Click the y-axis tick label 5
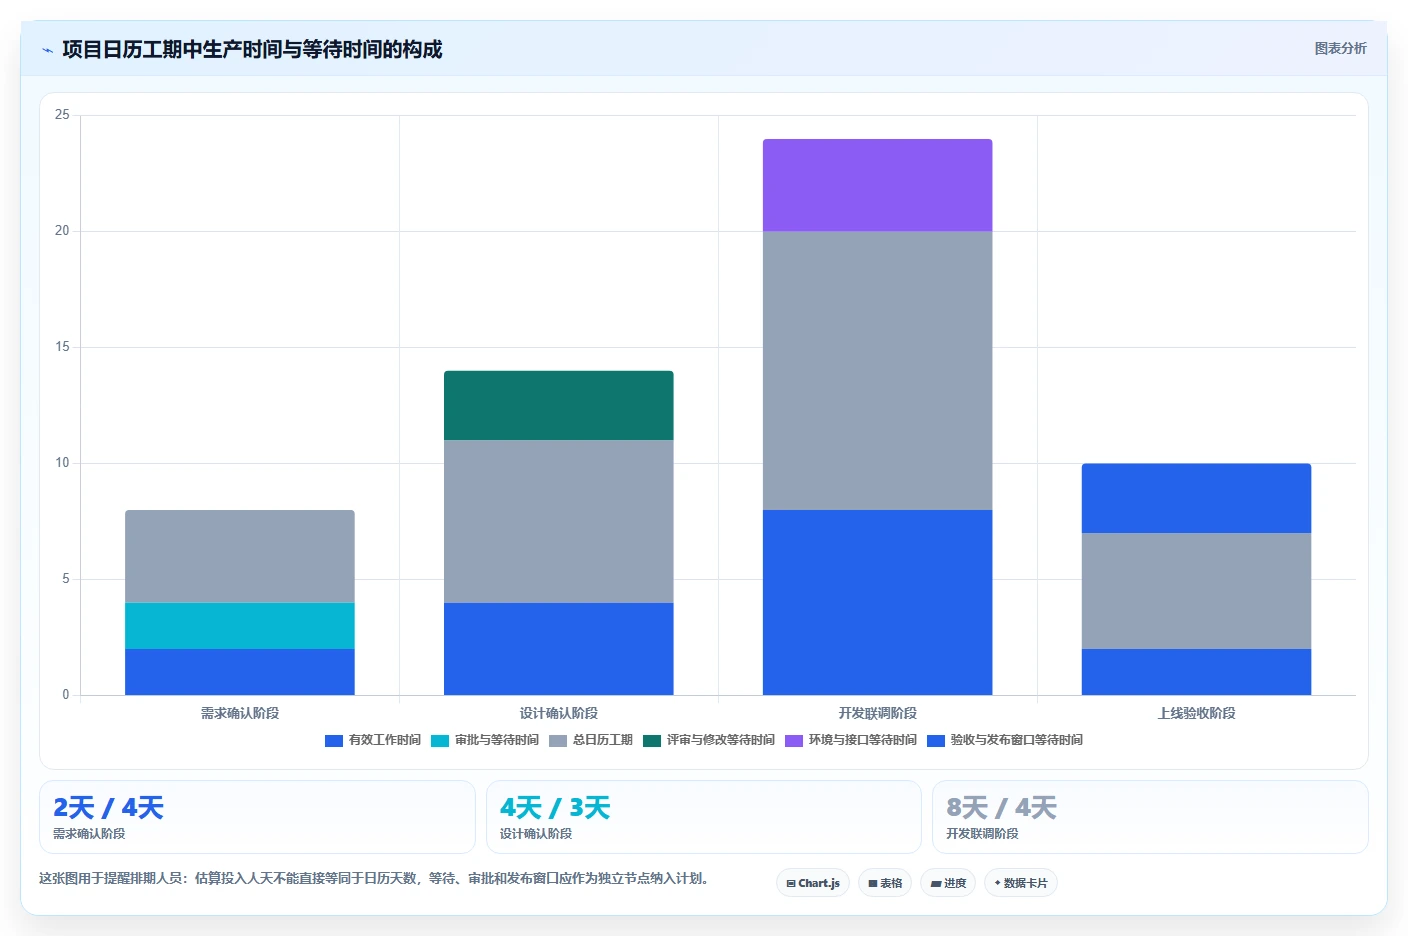This screenshot has height=936, width=1408. 66,579
